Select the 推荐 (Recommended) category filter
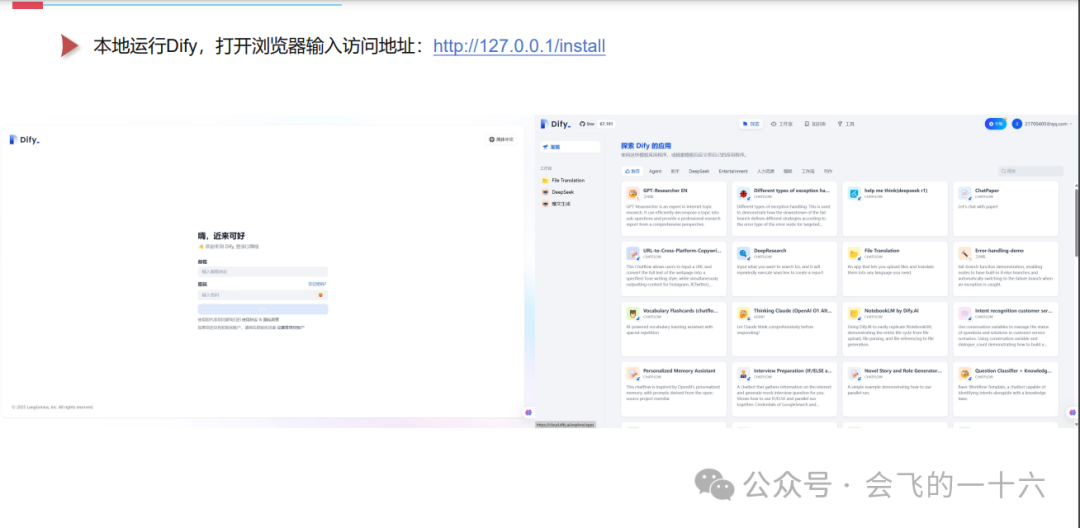The height and width of the screenshot is (528, 1080). pyautogui.click(x=632, y=171)
